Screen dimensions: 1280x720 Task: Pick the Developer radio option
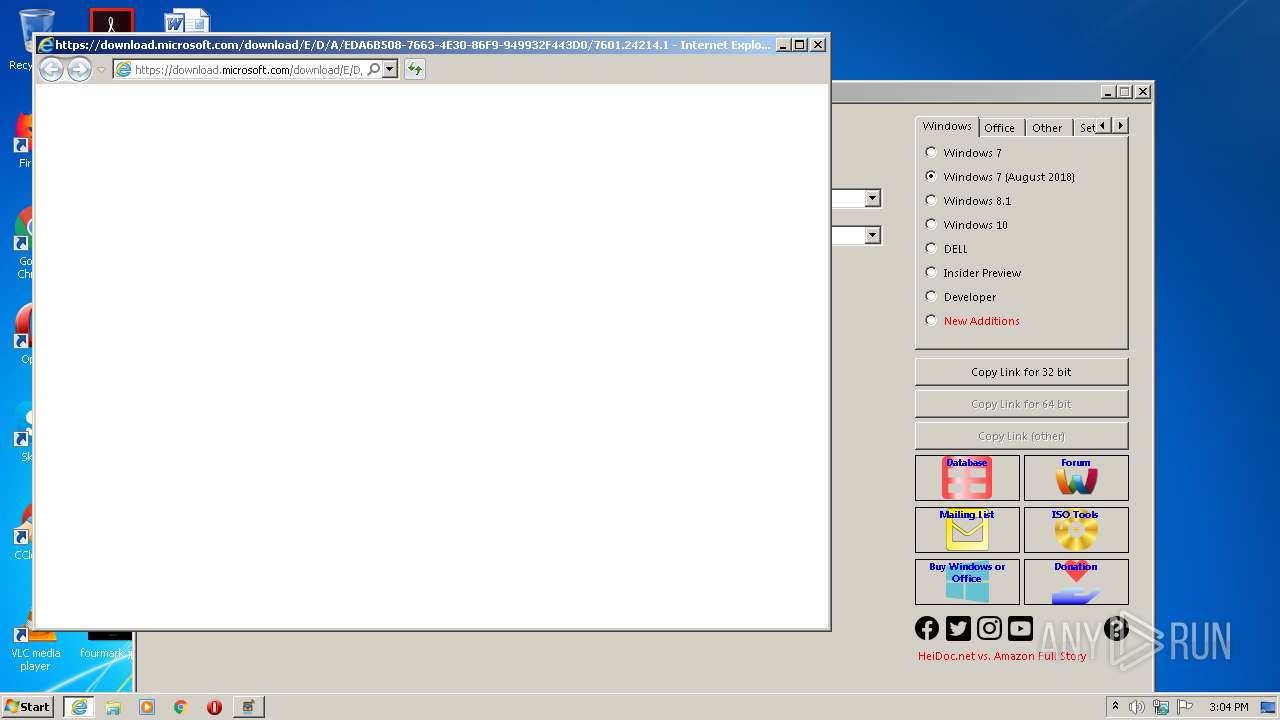[x=931, y=297]
